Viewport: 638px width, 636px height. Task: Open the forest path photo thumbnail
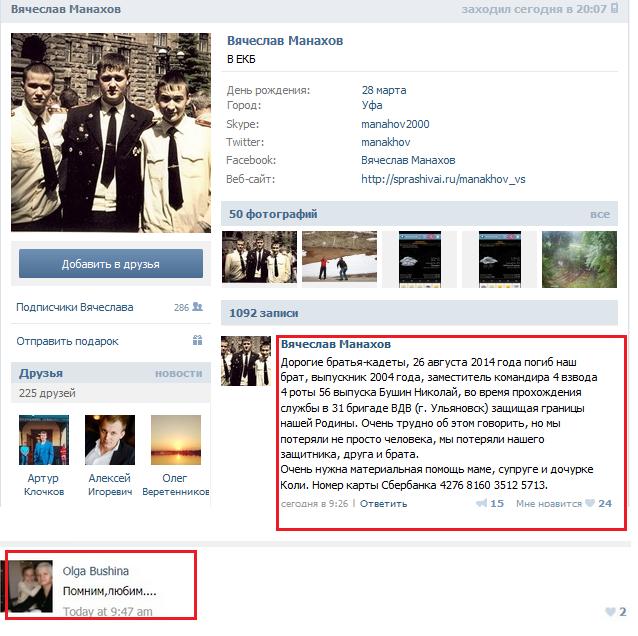pos(579,259)
